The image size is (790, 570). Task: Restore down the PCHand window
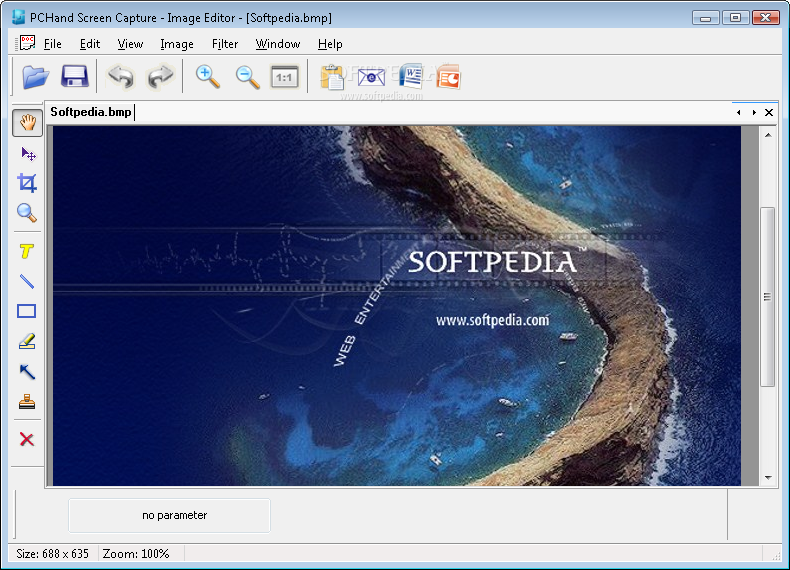(x=736, y=18)
